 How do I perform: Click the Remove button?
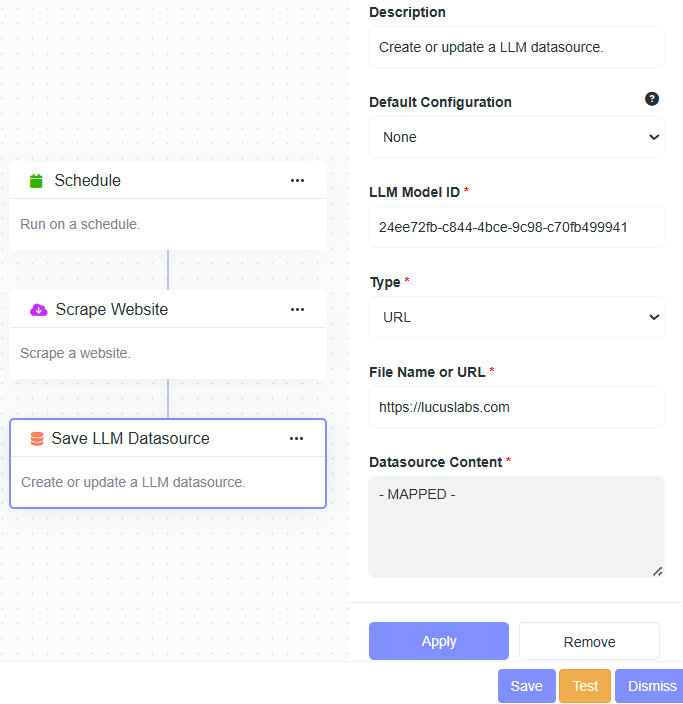coord(589,641)
